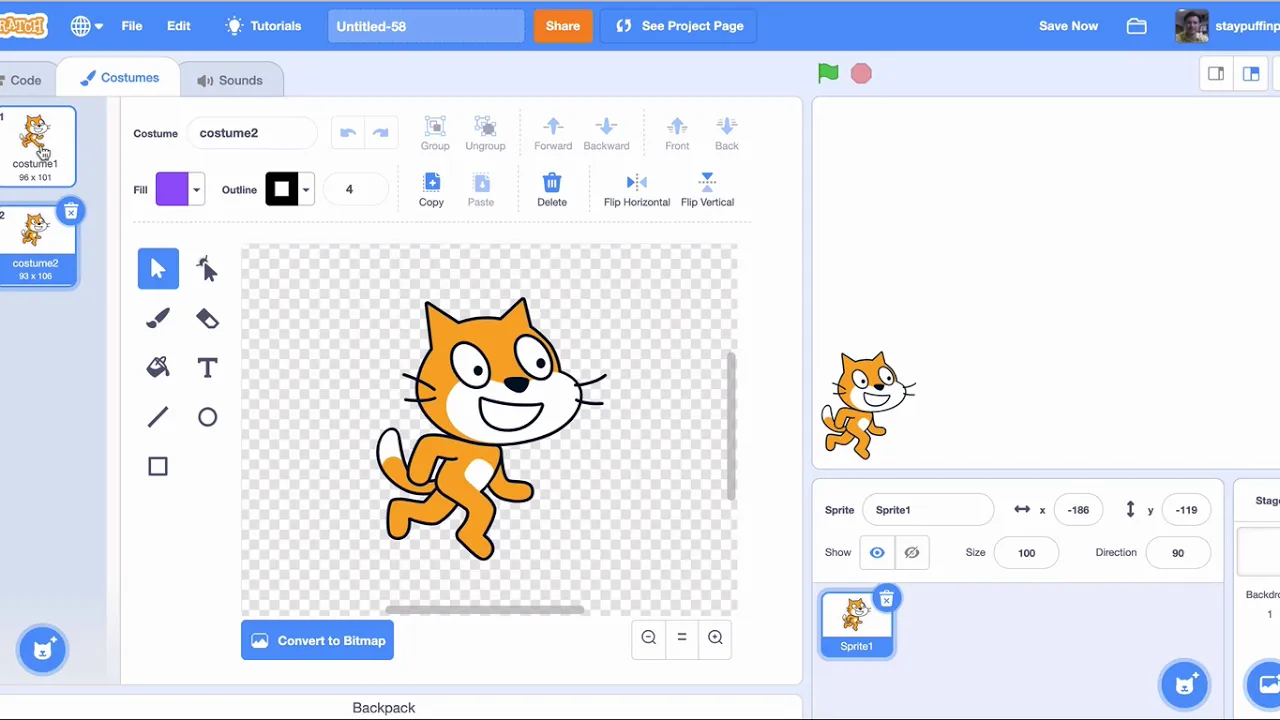Zoom in on the canvas
Screen dimensions: 1280x720
715,638
